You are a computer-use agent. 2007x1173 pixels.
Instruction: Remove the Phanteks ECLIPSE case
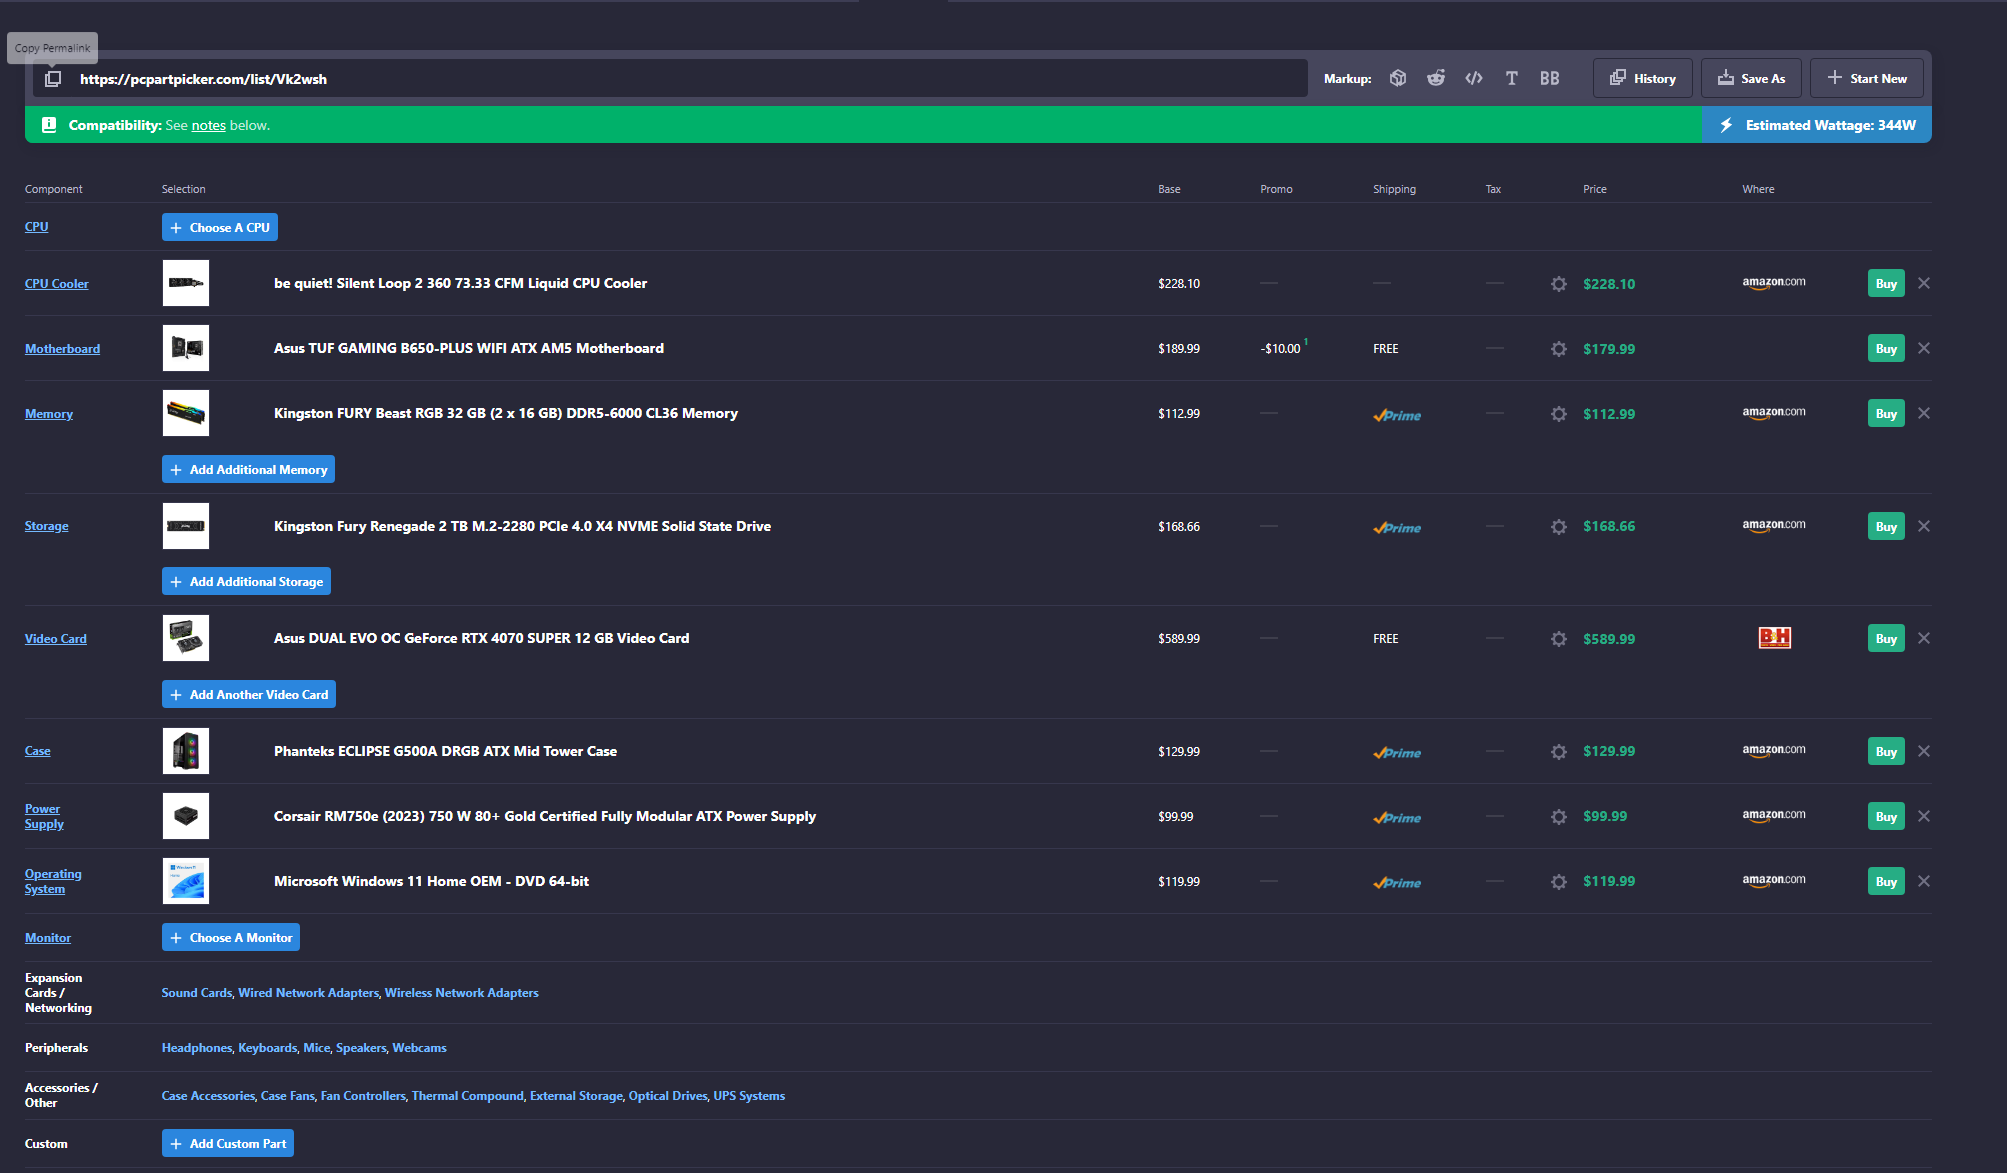pos(1924,751)
